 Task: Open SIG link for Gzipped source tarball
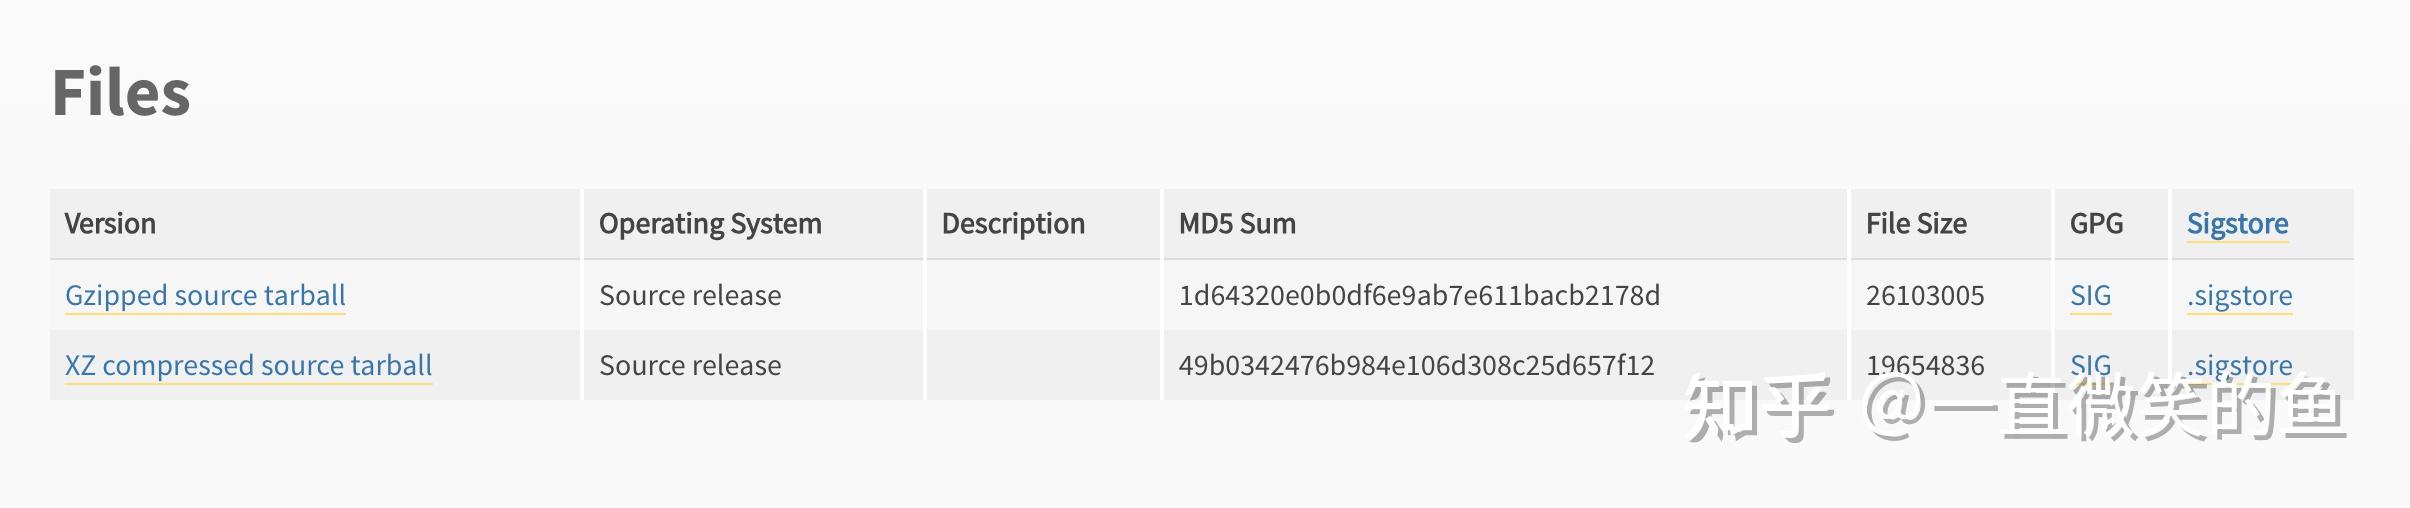(x=2090, y=296)
